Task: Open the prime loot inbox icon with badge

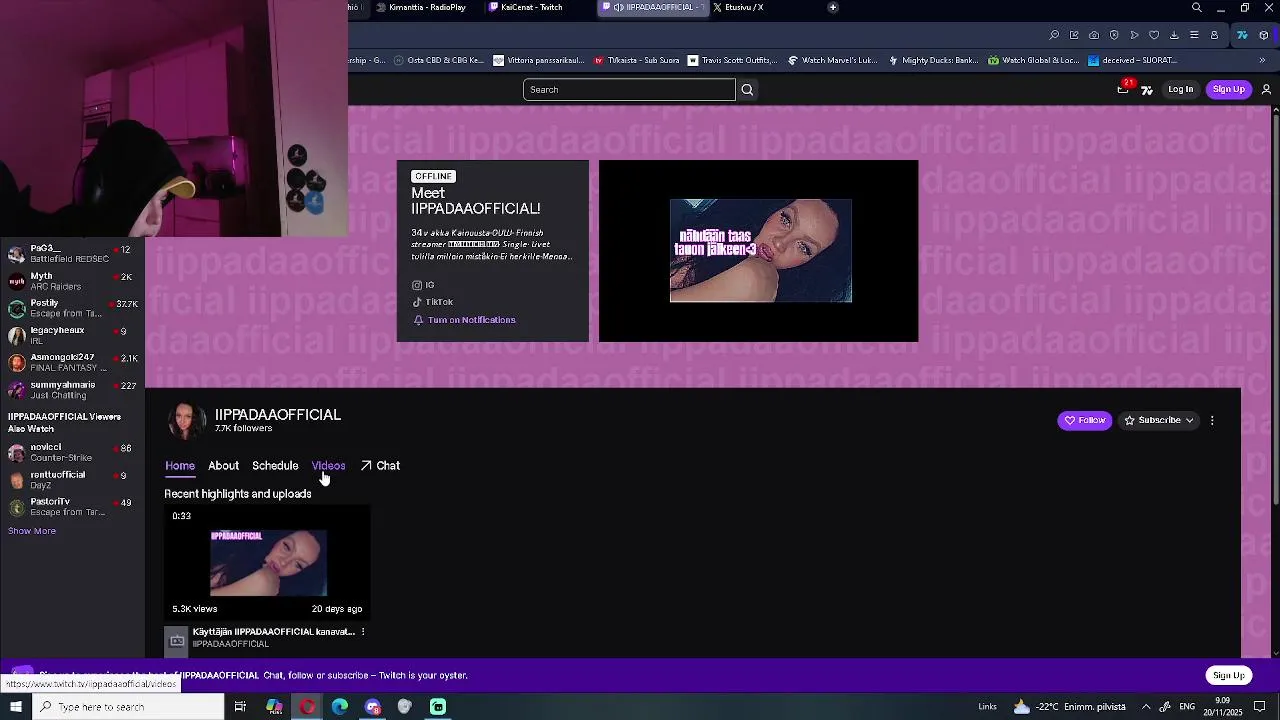Action: (x=1123, y=89)
